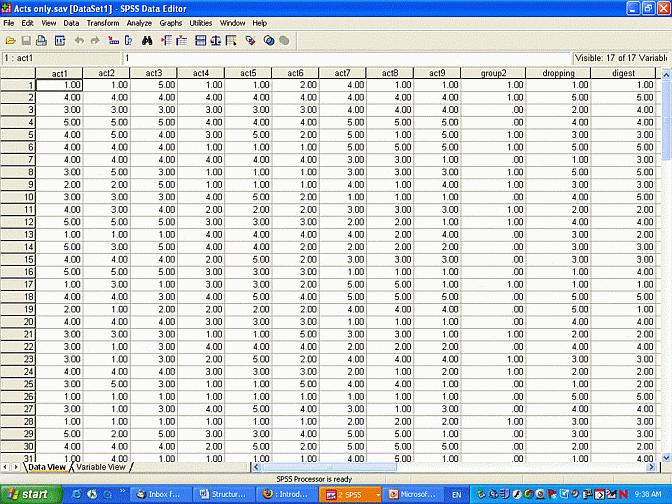Open the Utilities menu
Viewport: 672px width, 504px height.
tap(201, 23)
